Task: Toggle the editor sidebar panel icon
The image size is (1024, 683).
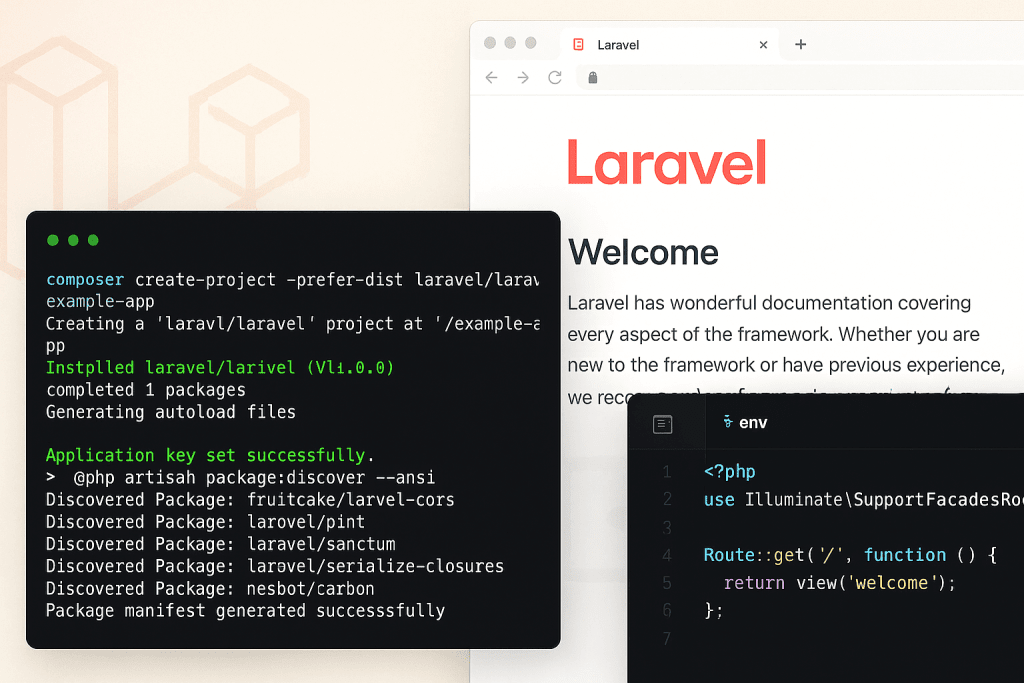Action: click(x=662, y=424)
